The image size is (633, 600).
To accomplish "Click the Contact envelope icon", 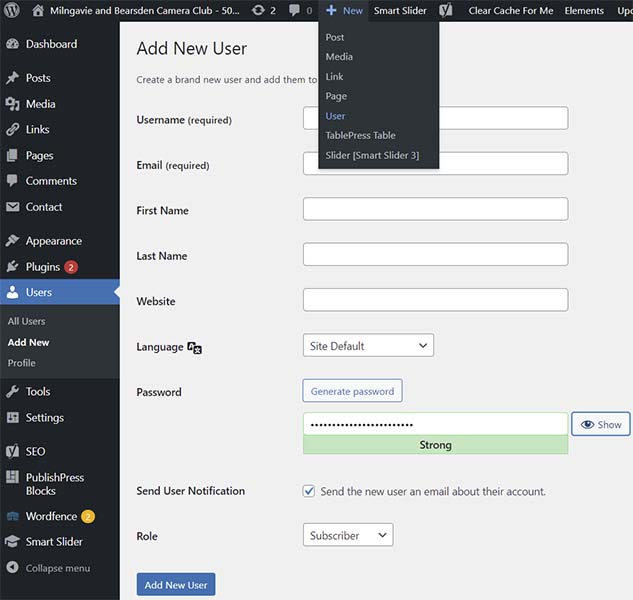I will pyautogui.click(x=13, y=207).
